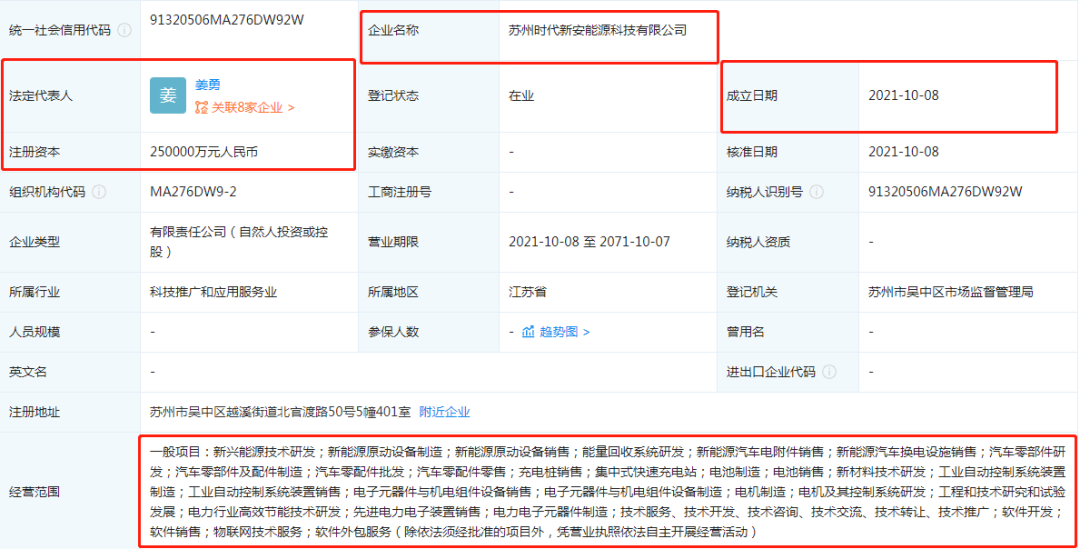Click the 注册地址 label
The height and width of the screenshot is (549, 1080).
[34, 412]
